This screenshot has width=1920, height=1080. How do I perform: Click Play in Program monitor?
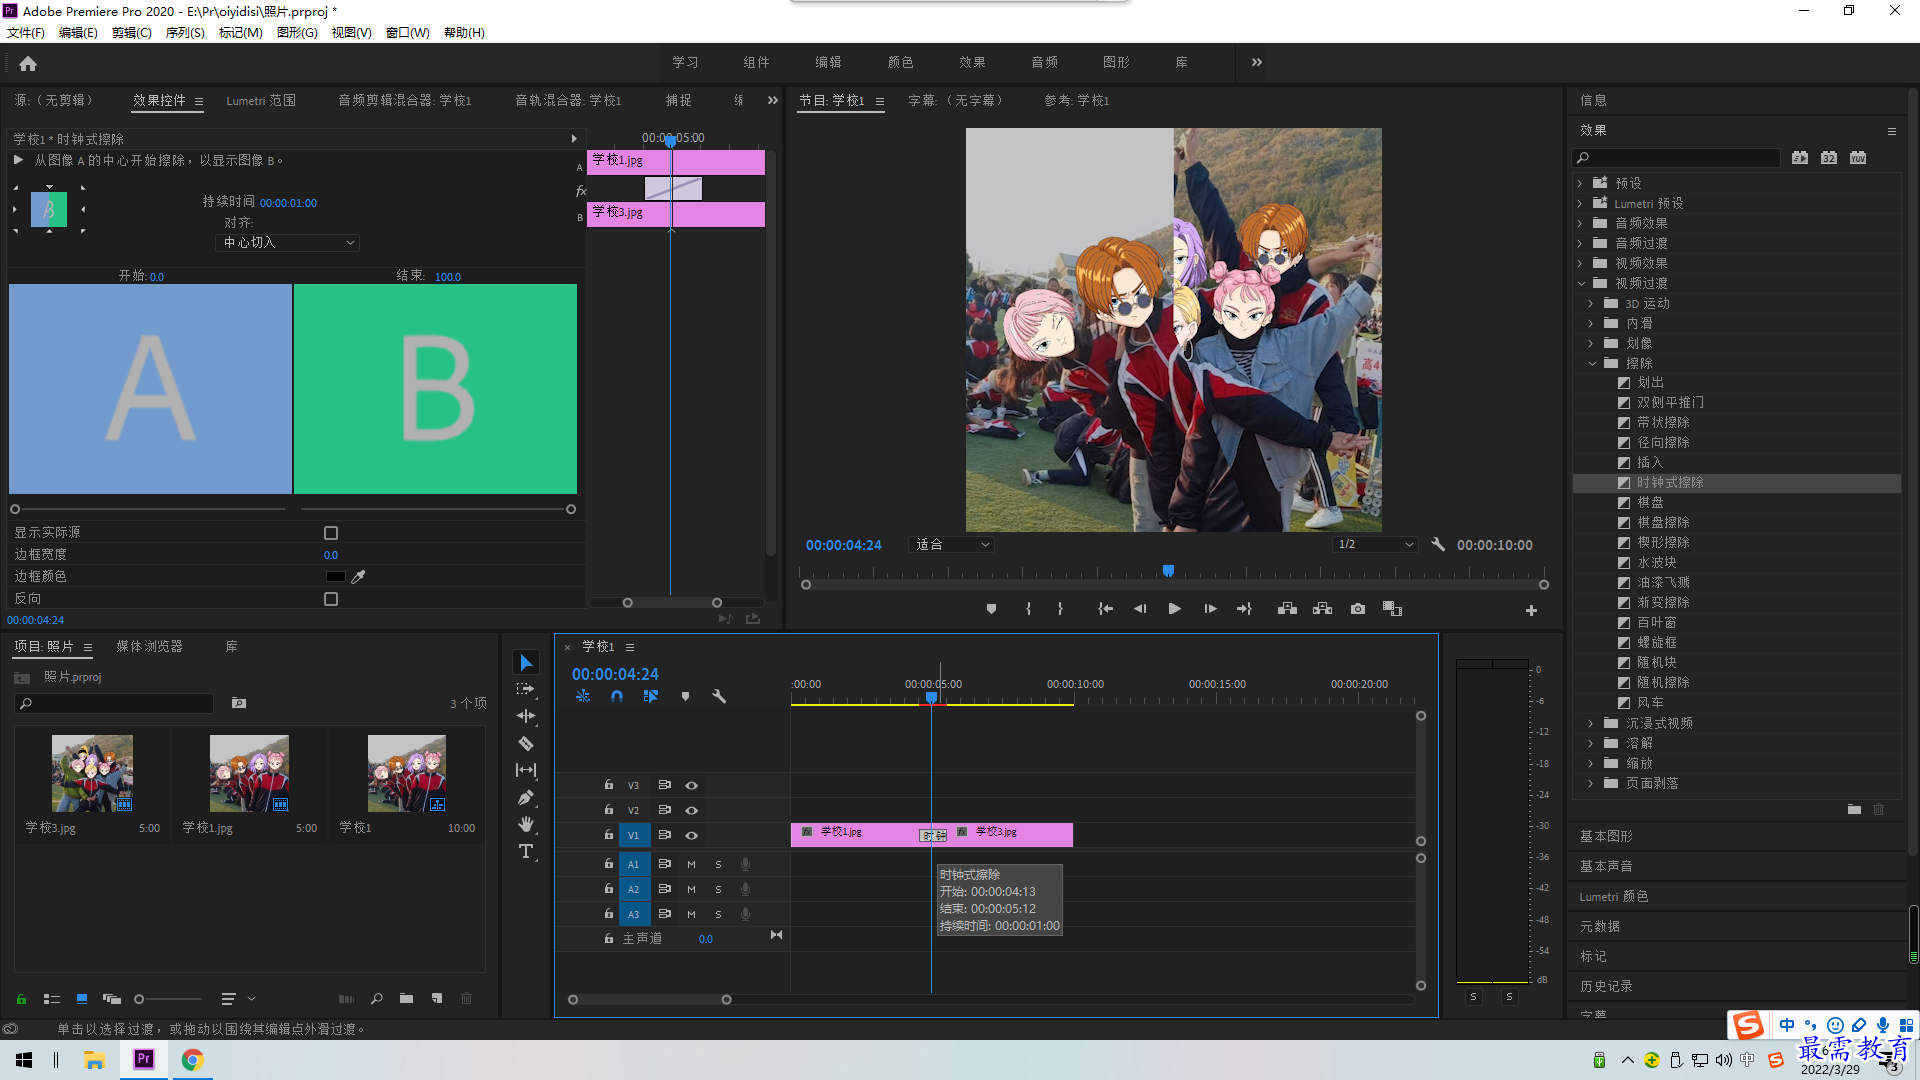pos(1175,609)
